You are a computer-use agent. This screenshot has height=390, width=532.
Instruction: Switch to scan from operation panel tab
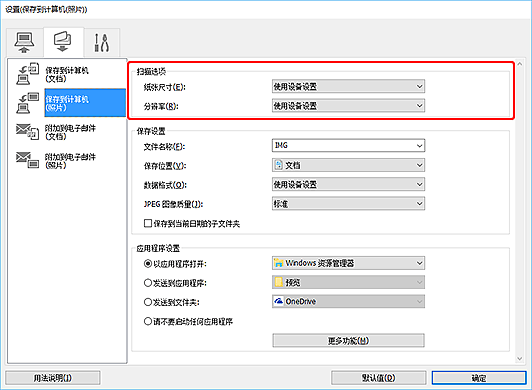click(x=63, y=41)
